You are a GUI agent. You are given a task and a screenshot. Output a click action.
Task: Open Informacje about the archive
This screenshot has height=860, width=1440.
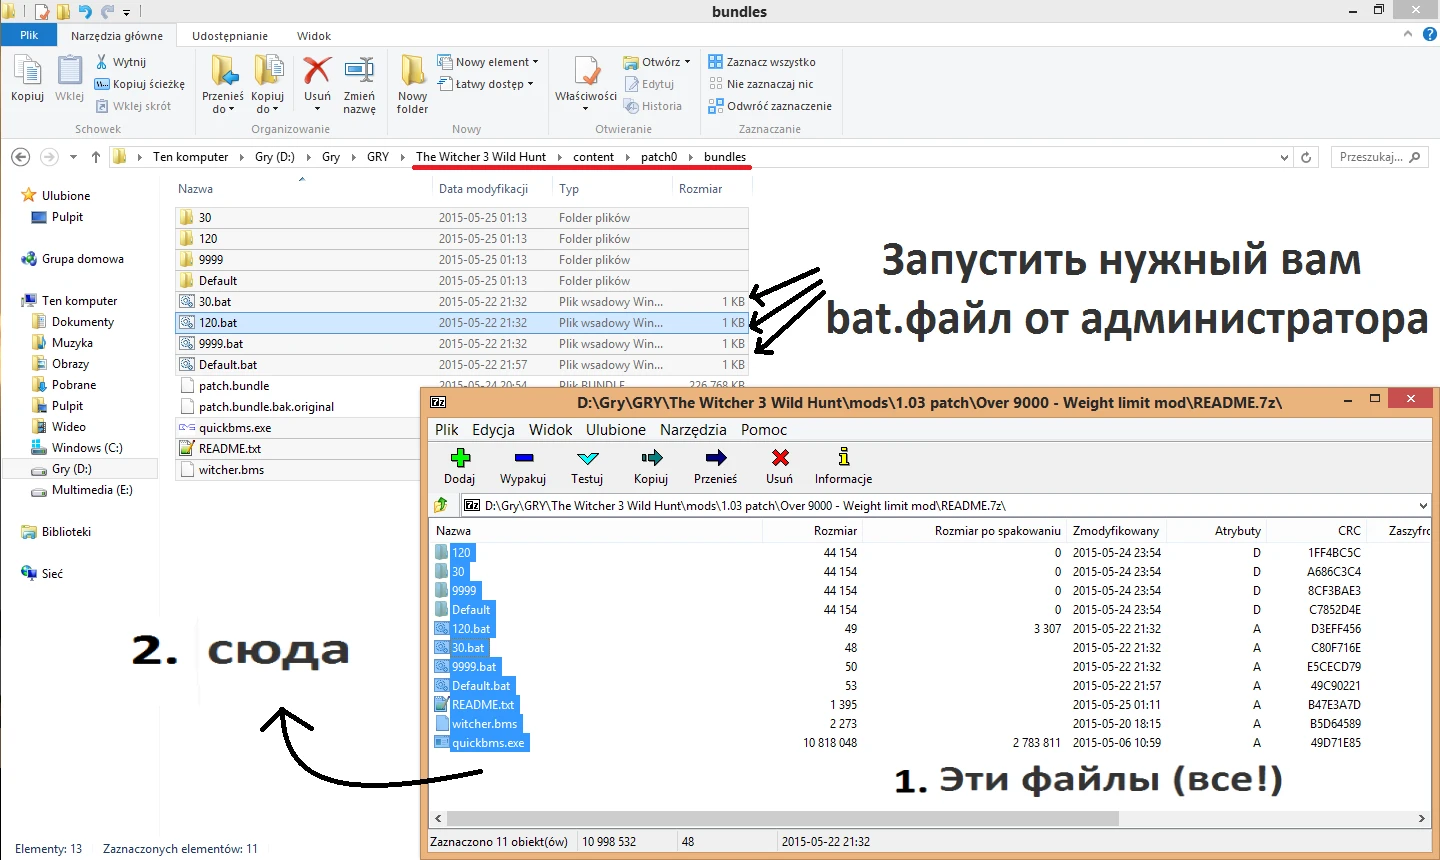(x=843, y=467)
